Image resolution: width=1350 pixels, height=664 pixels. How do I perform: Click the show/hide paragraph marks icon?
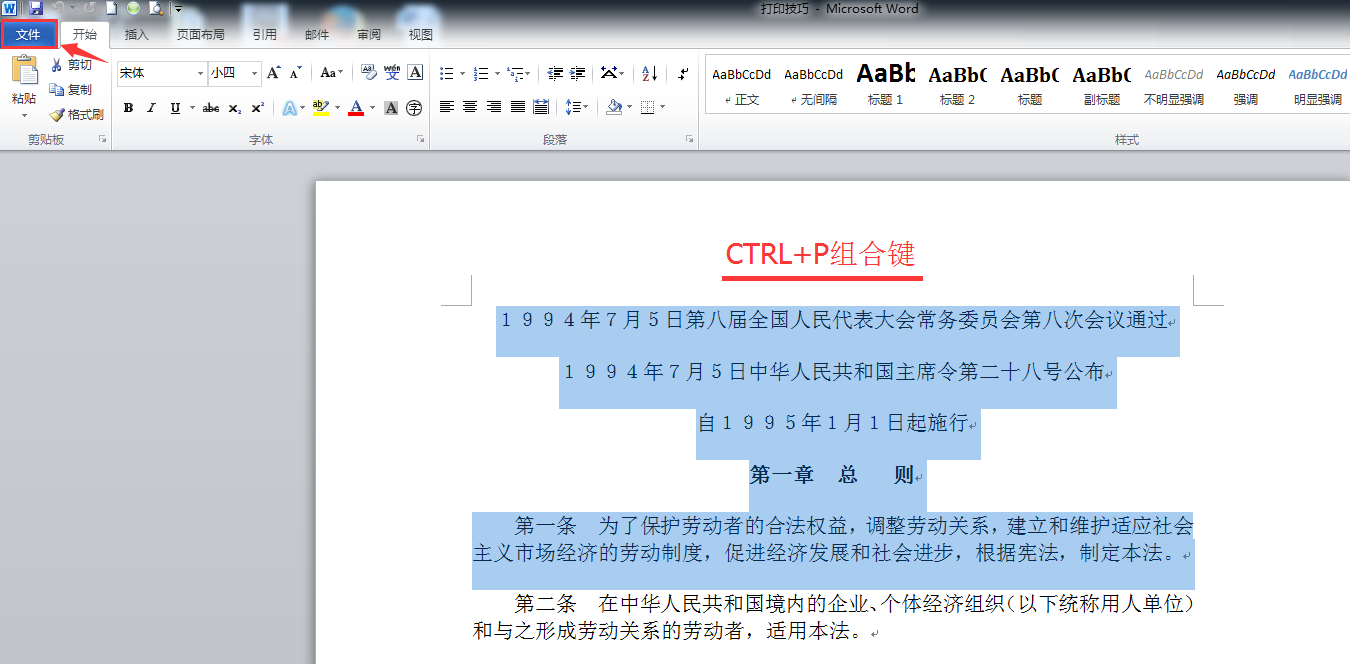[682, 74]
